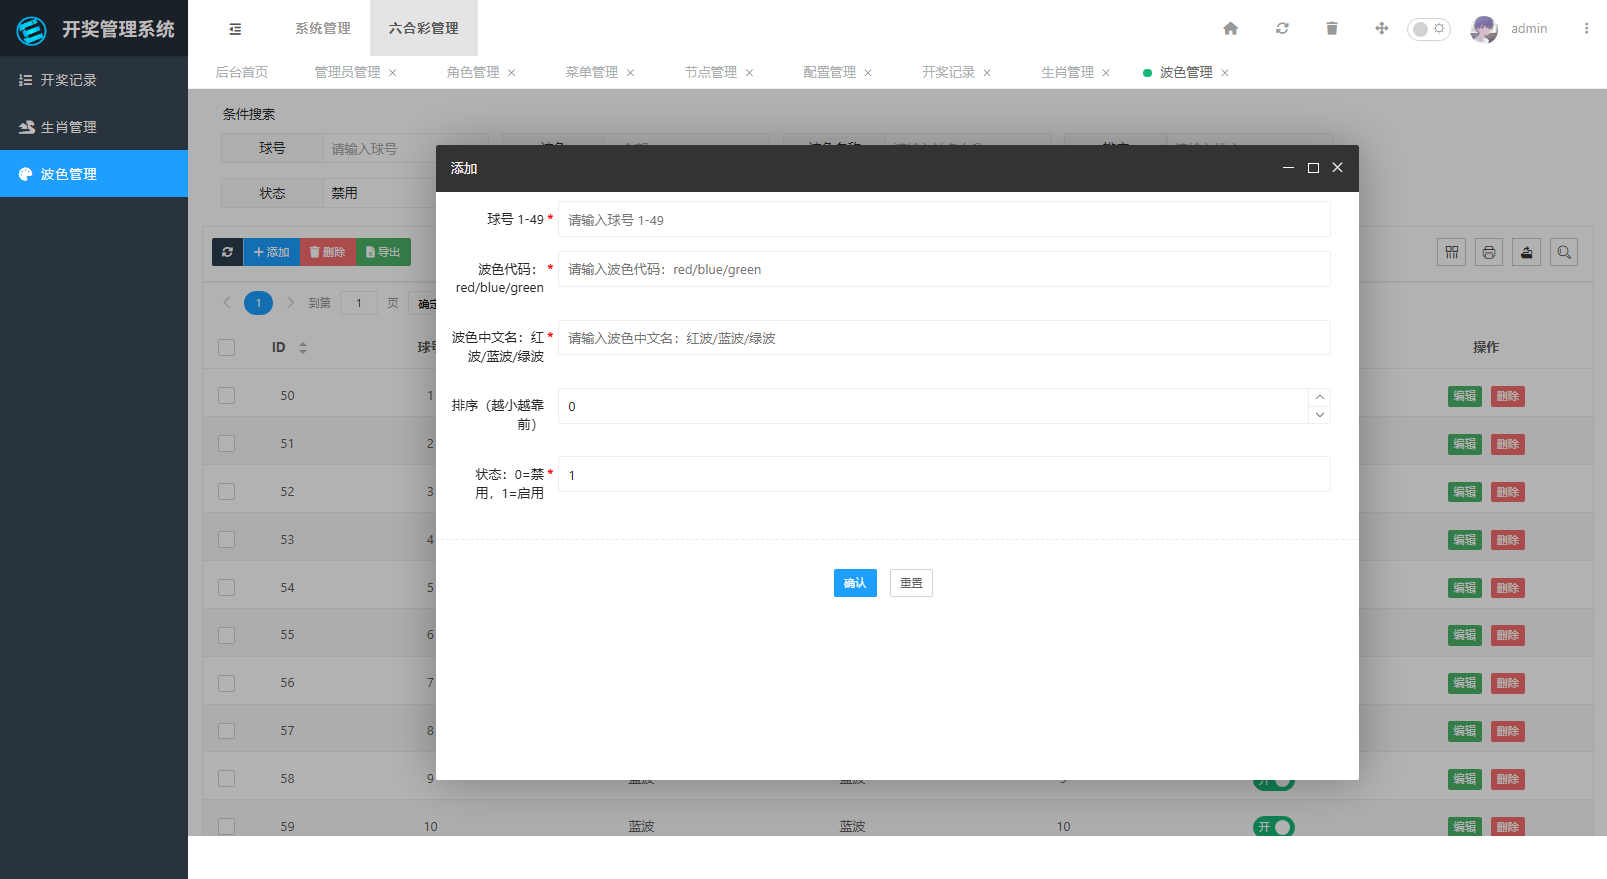The width and height of the screenshot is (1607, 879).
Task: Open the column filter grid icon
Action: (x=1452, y=252)
